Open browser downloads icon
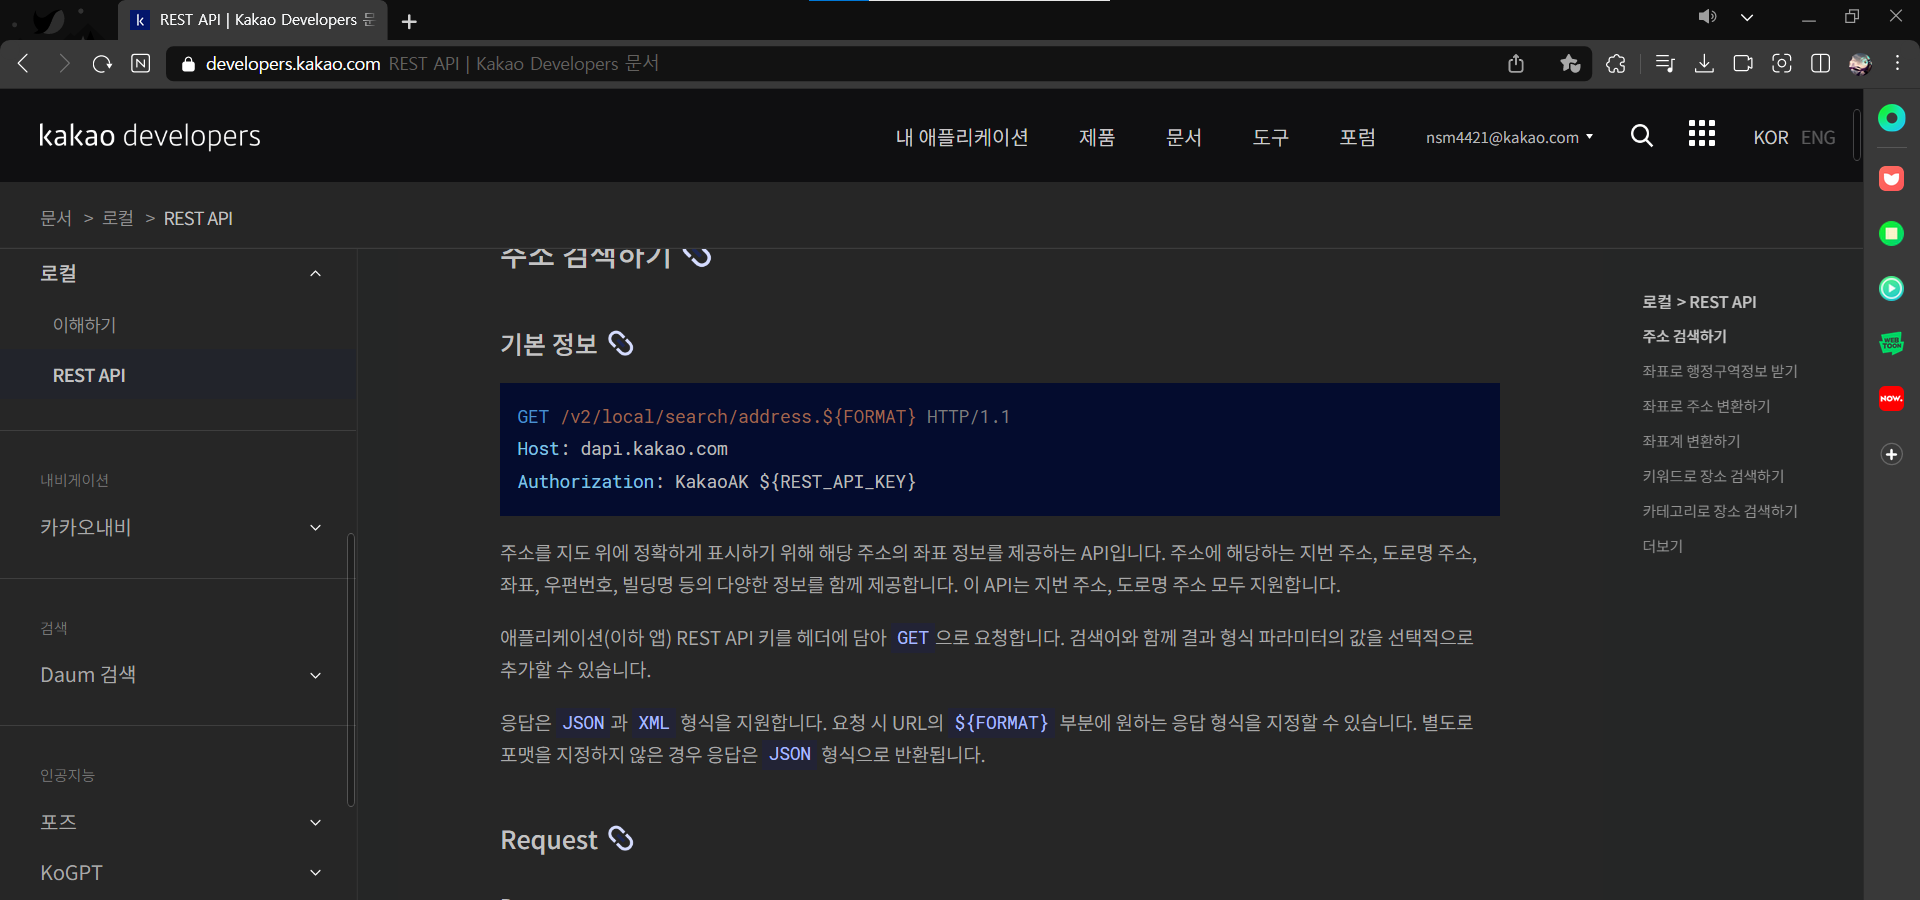This screenshot has height=900, width=1920. click(x=1704, y=64)
